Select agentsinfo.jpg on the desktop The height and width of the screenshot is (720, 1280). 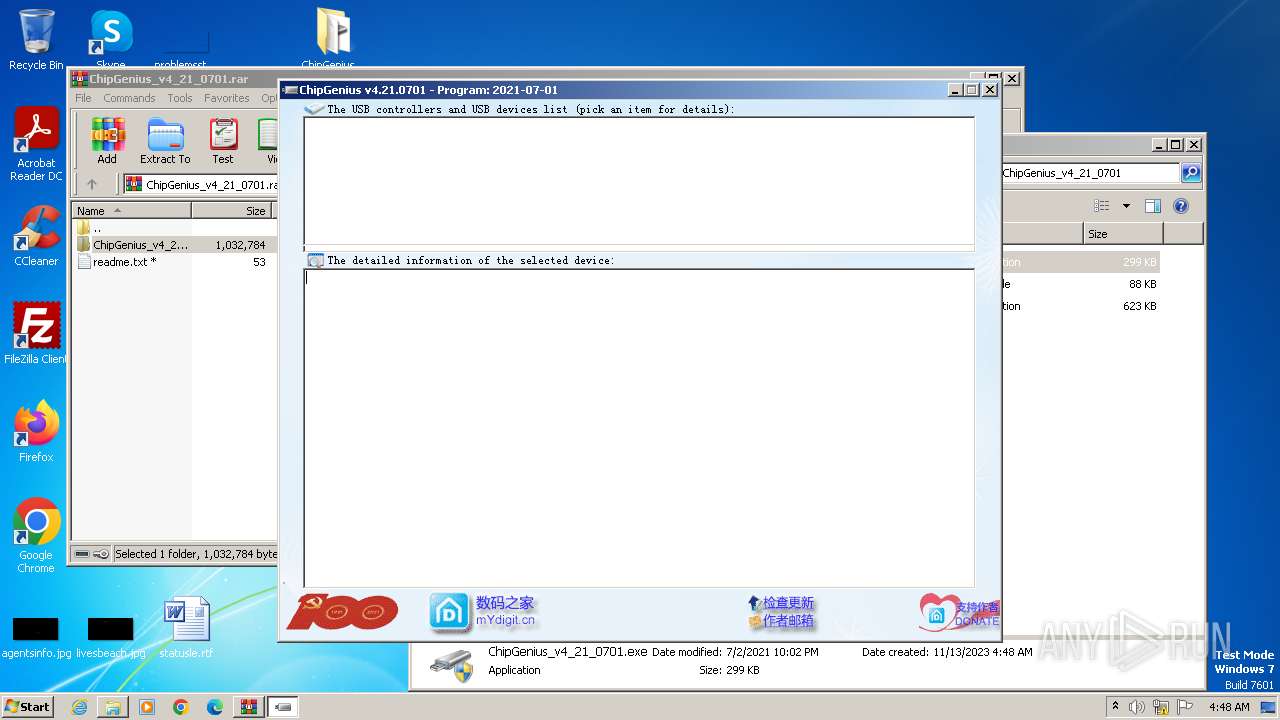(x=36, y=638)
